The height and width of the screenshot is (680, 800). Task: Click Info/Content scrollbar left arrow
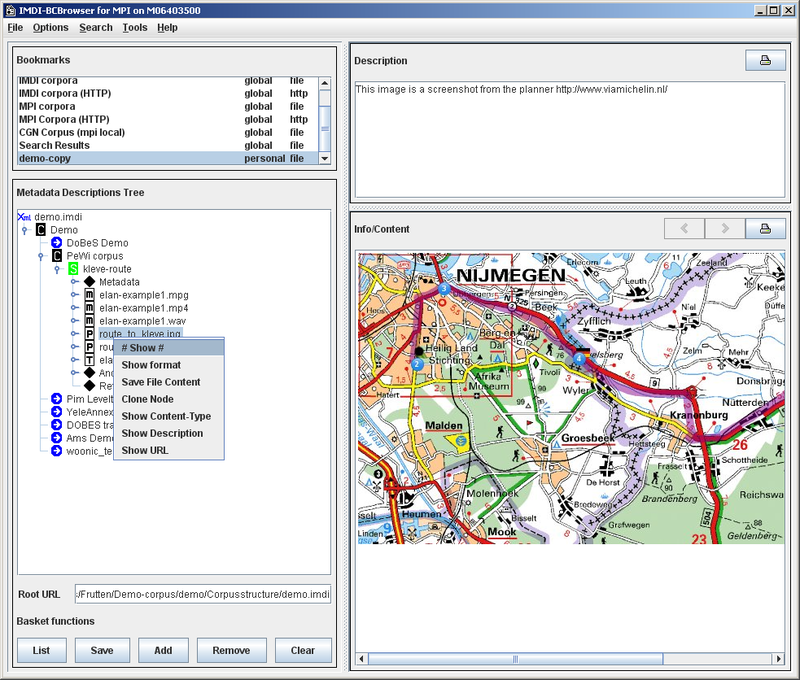pos(362,659)
